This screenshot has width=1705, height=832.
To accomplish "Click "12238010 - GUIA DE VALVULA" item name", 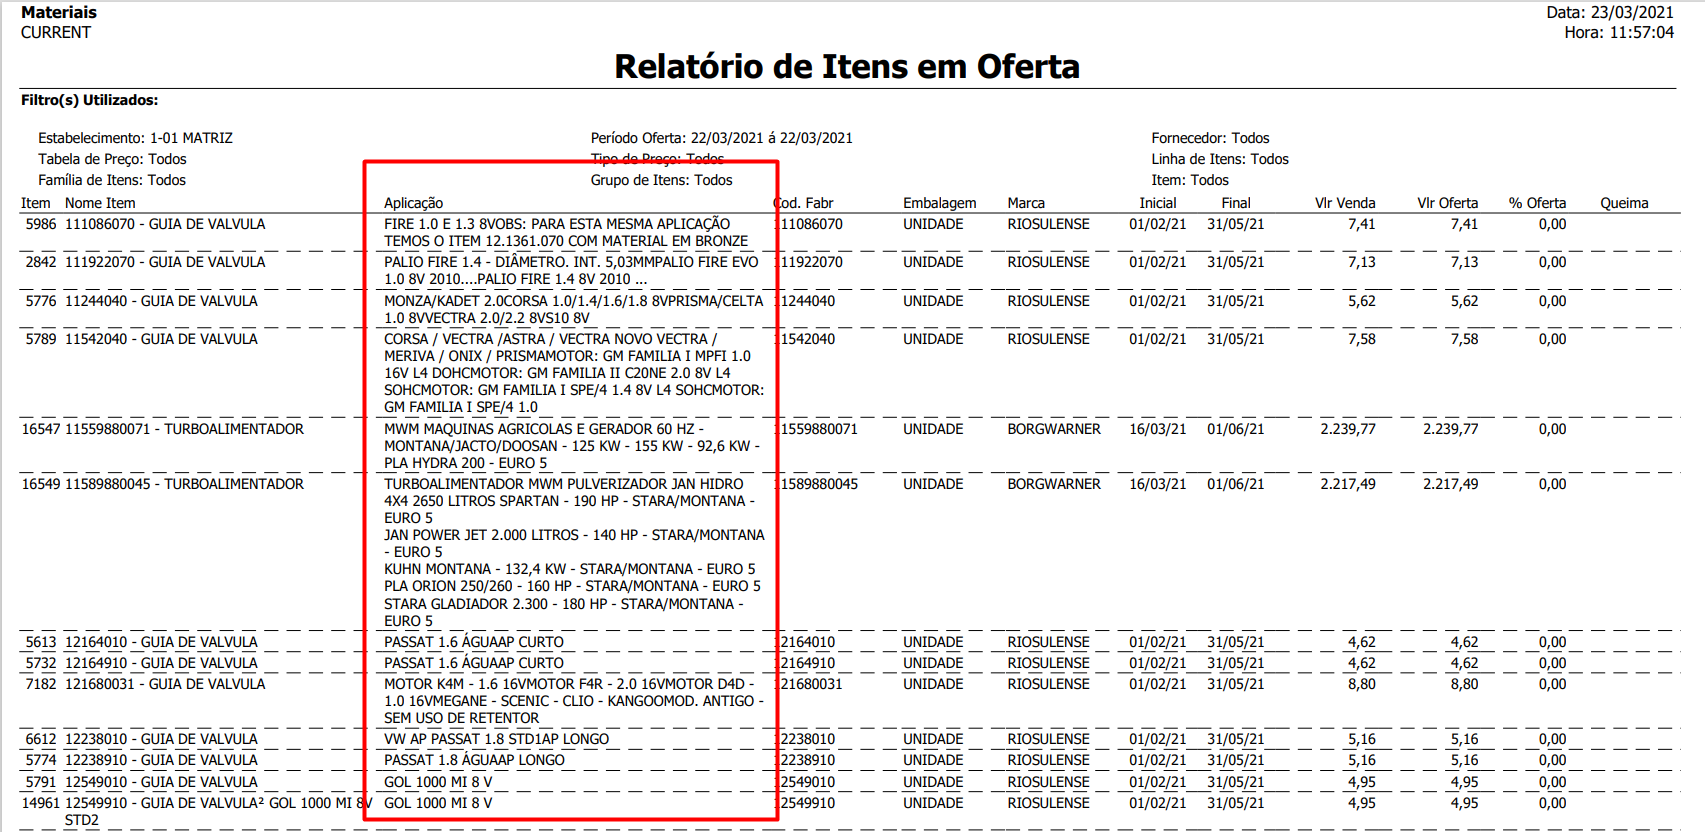I will coord(161,739).
